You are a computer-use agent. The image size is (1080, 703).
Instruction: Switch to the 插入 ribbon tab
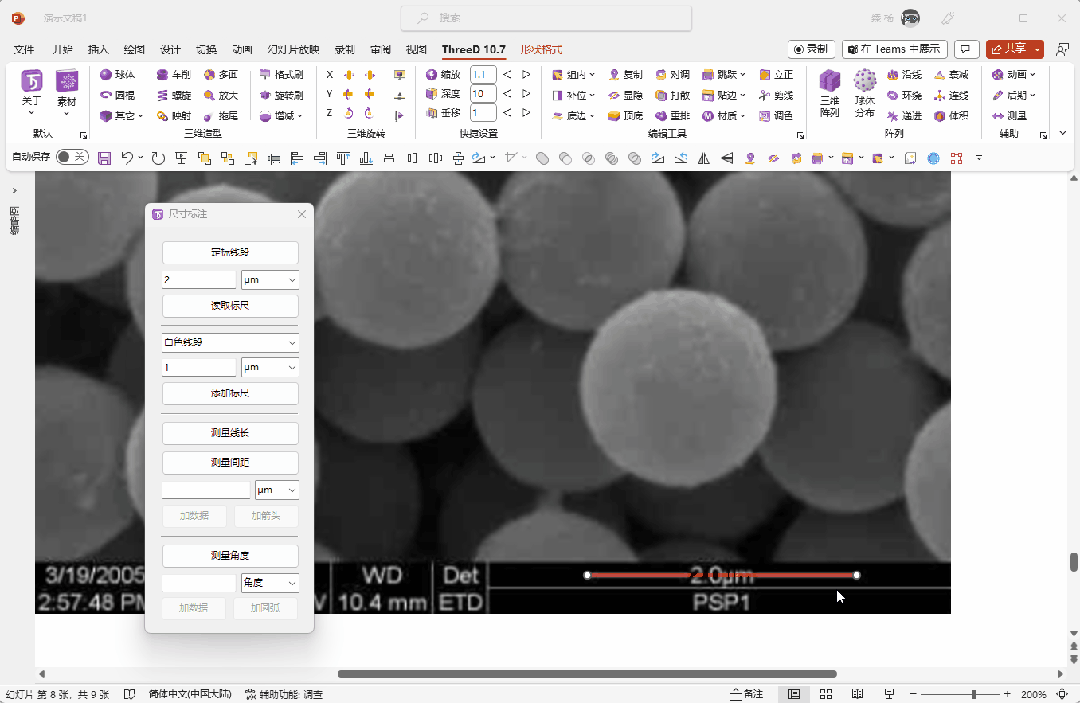[98, 50]
